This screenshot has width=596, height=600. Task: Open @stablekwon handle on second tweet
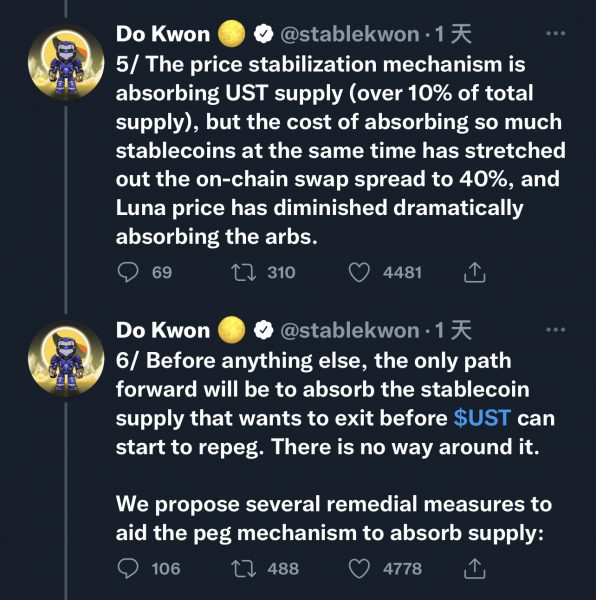coord(350,331)
